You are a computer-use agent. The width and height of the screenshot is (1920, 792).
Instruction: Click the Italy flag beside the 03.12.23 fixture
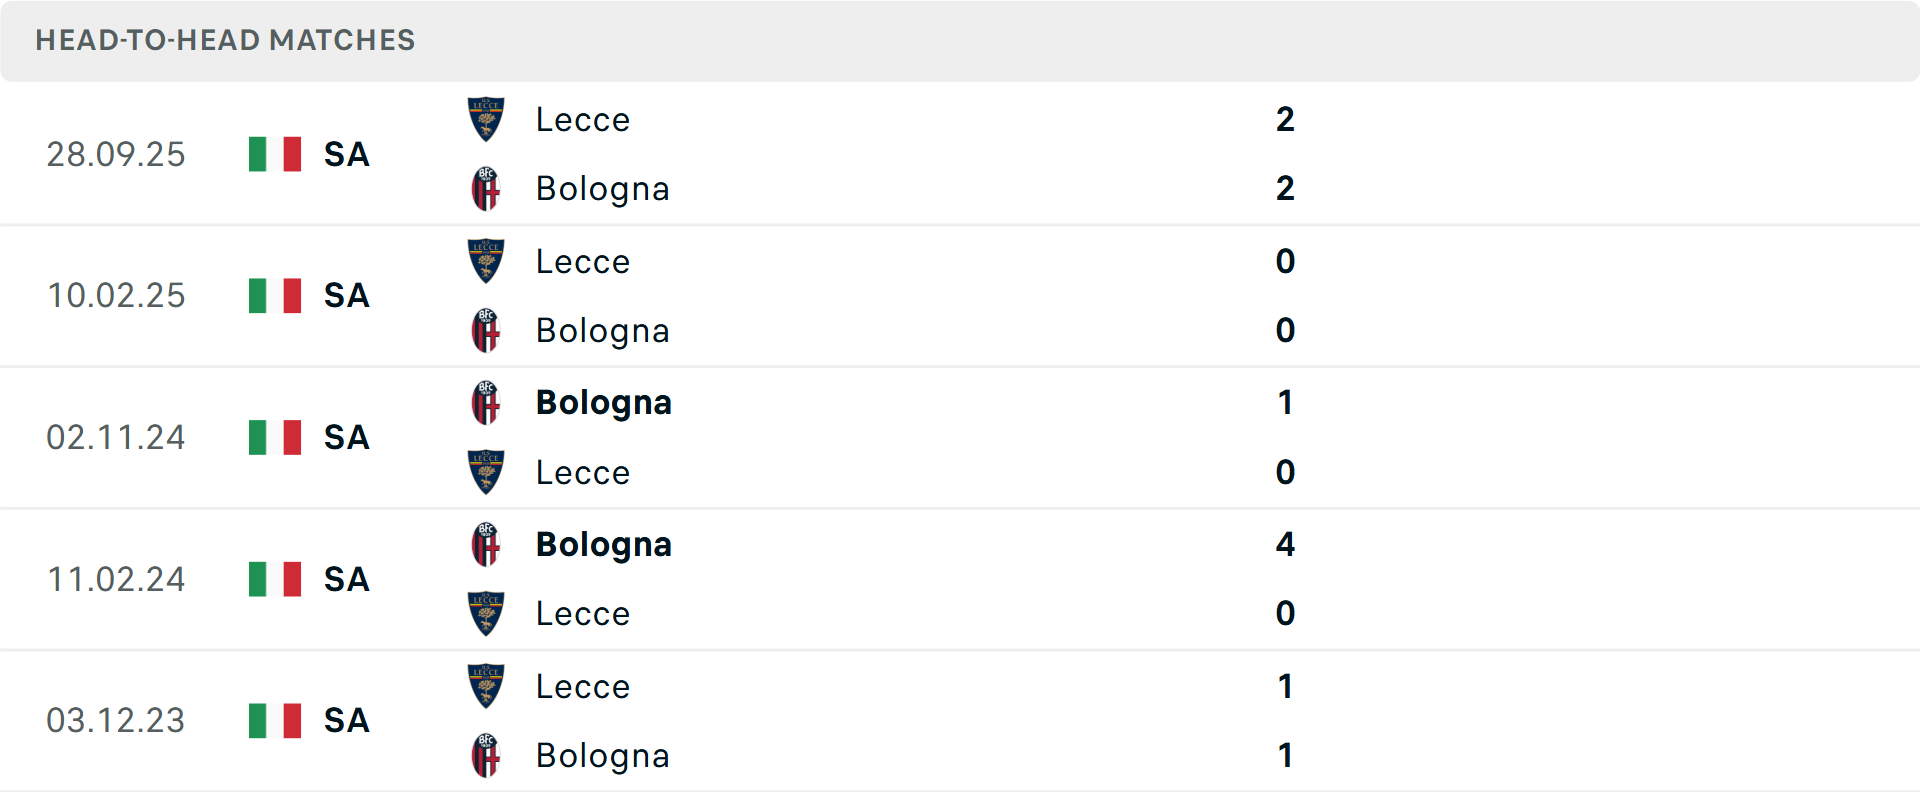(x=274, y=720)
